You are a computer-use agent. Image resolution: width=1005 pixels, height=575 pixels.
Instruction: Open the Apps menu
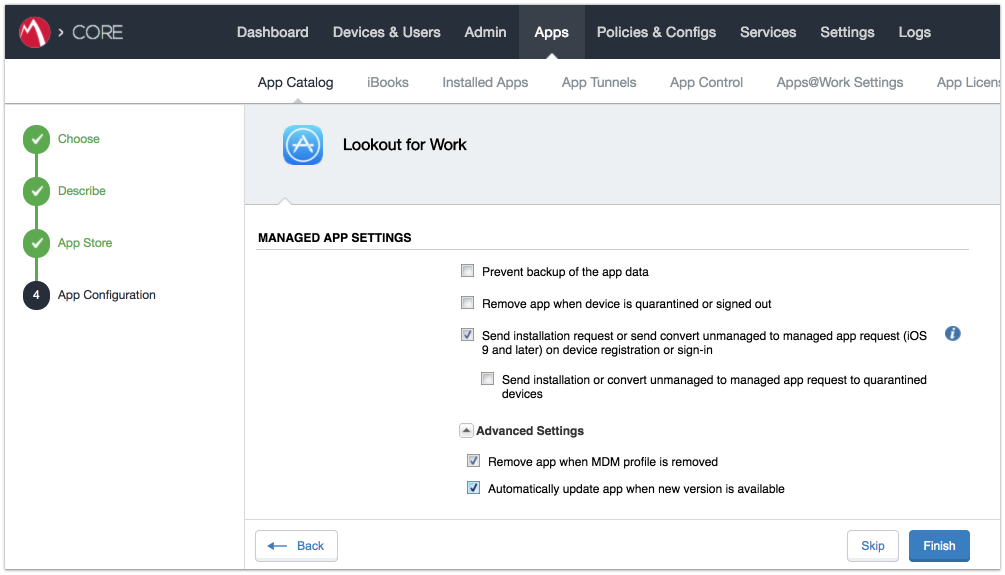click(551, 32)
